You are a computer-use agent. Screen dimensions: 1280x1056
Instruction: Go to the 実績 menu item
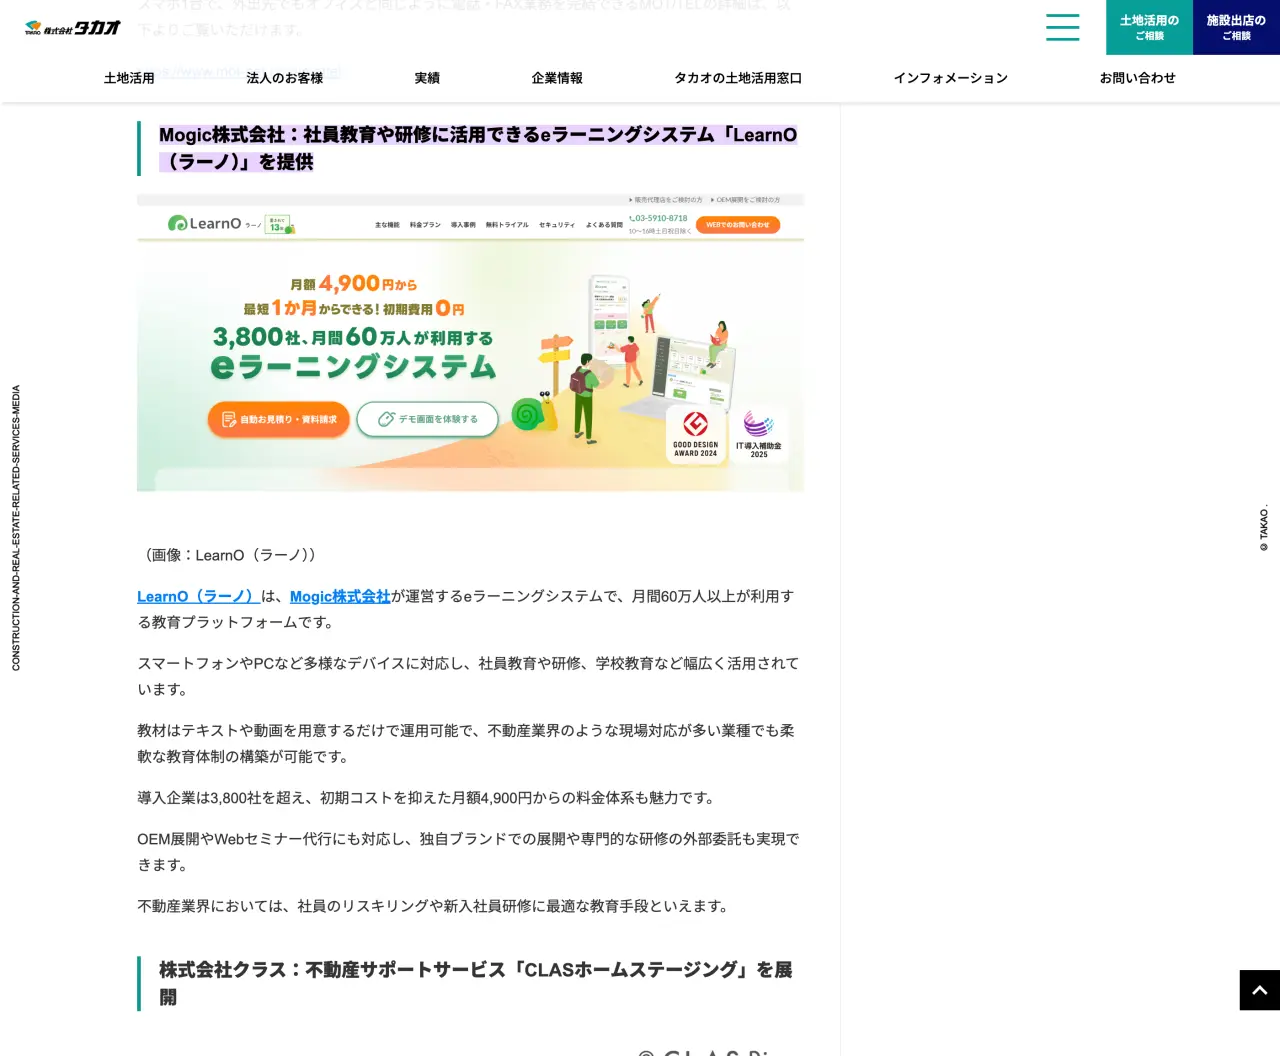427,78
